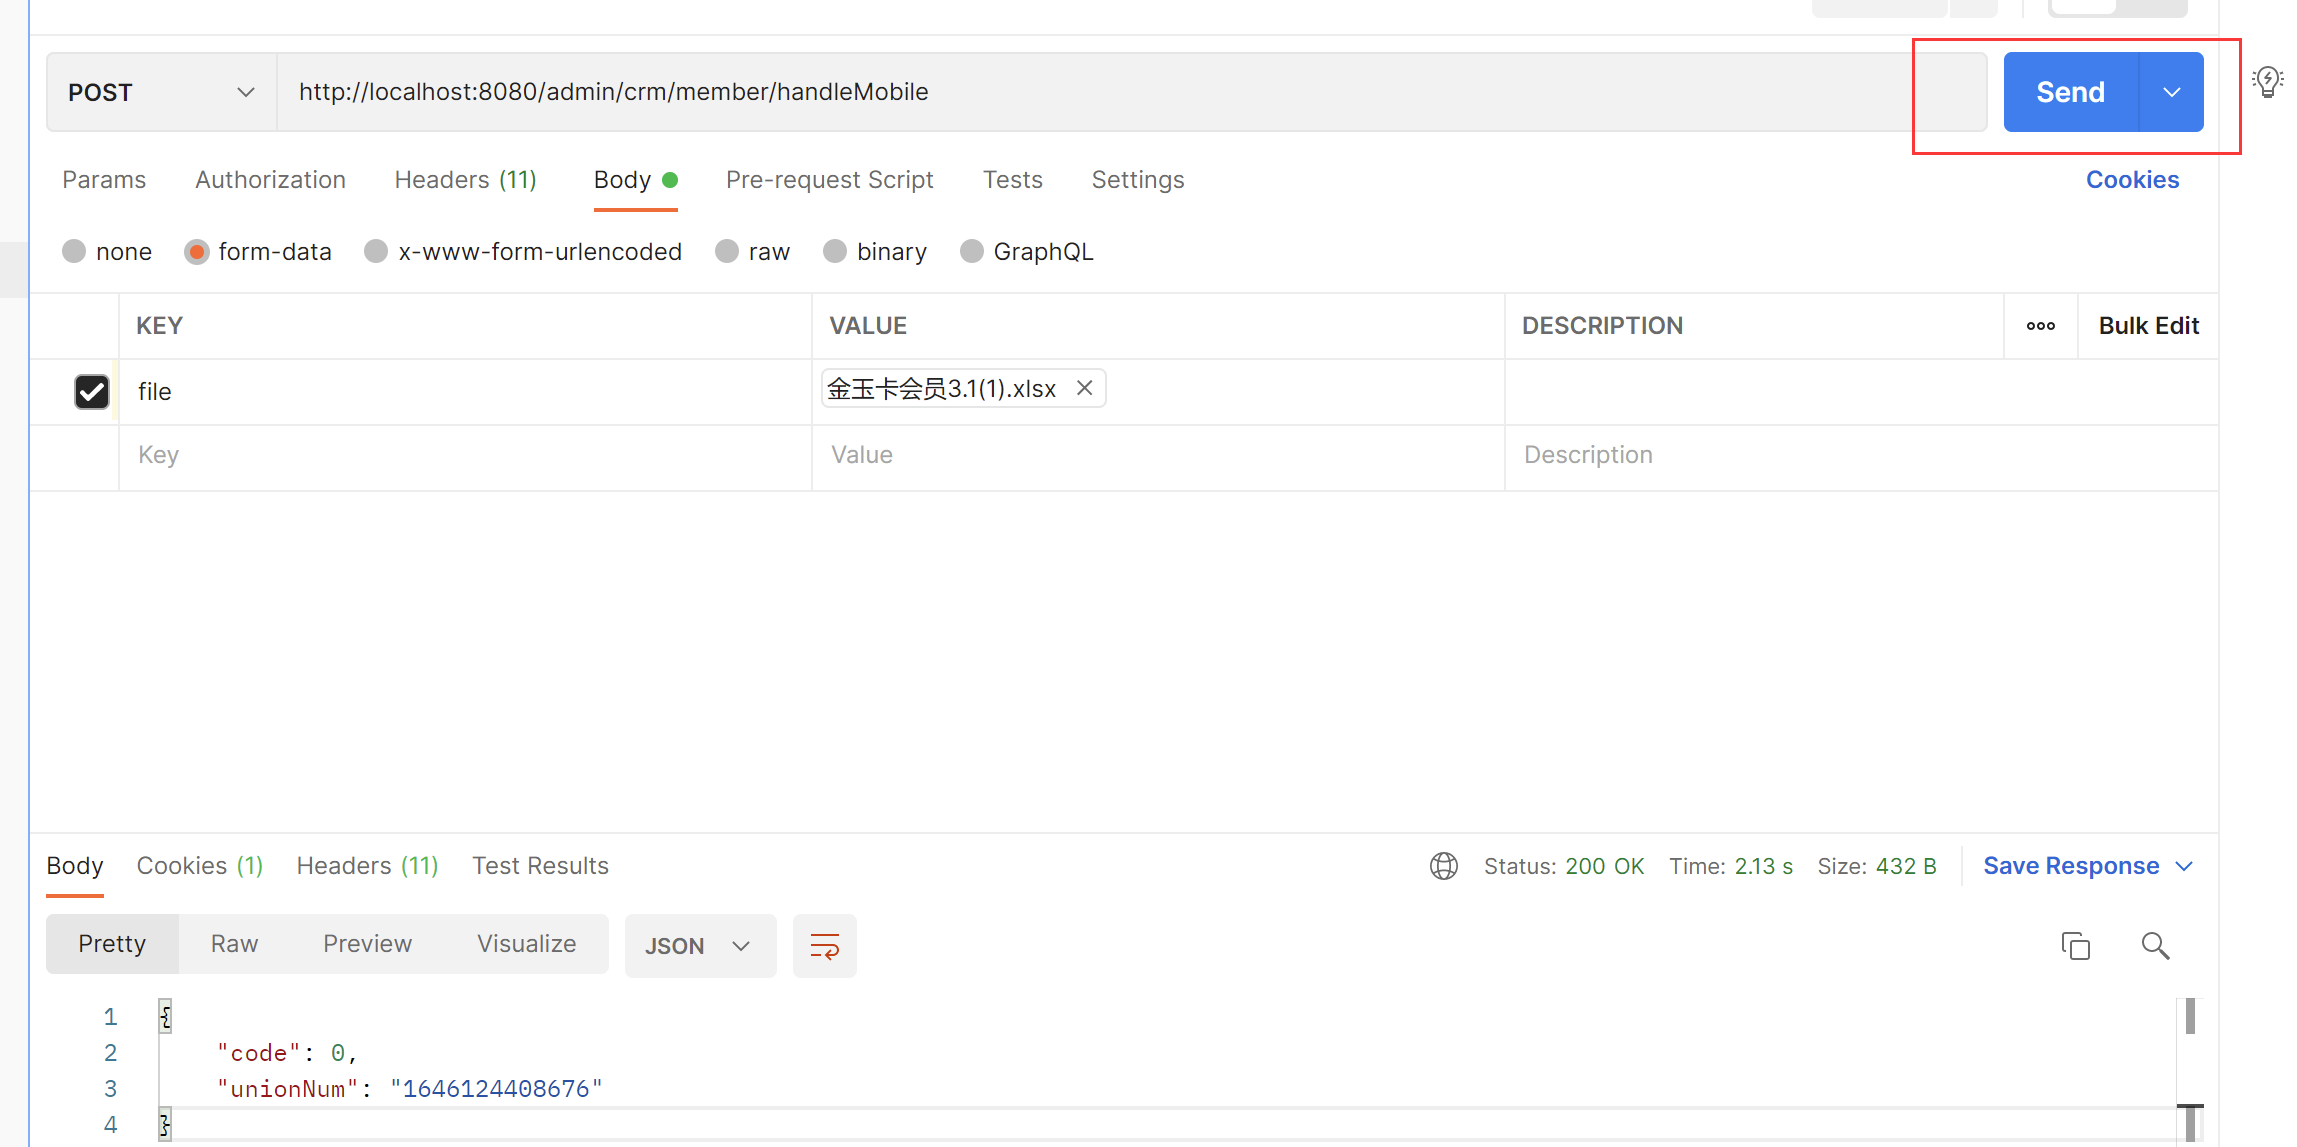Viewport: 2297px width, 1147px height.
Task: Click the request URL field
Action: tap(1100, 92)
